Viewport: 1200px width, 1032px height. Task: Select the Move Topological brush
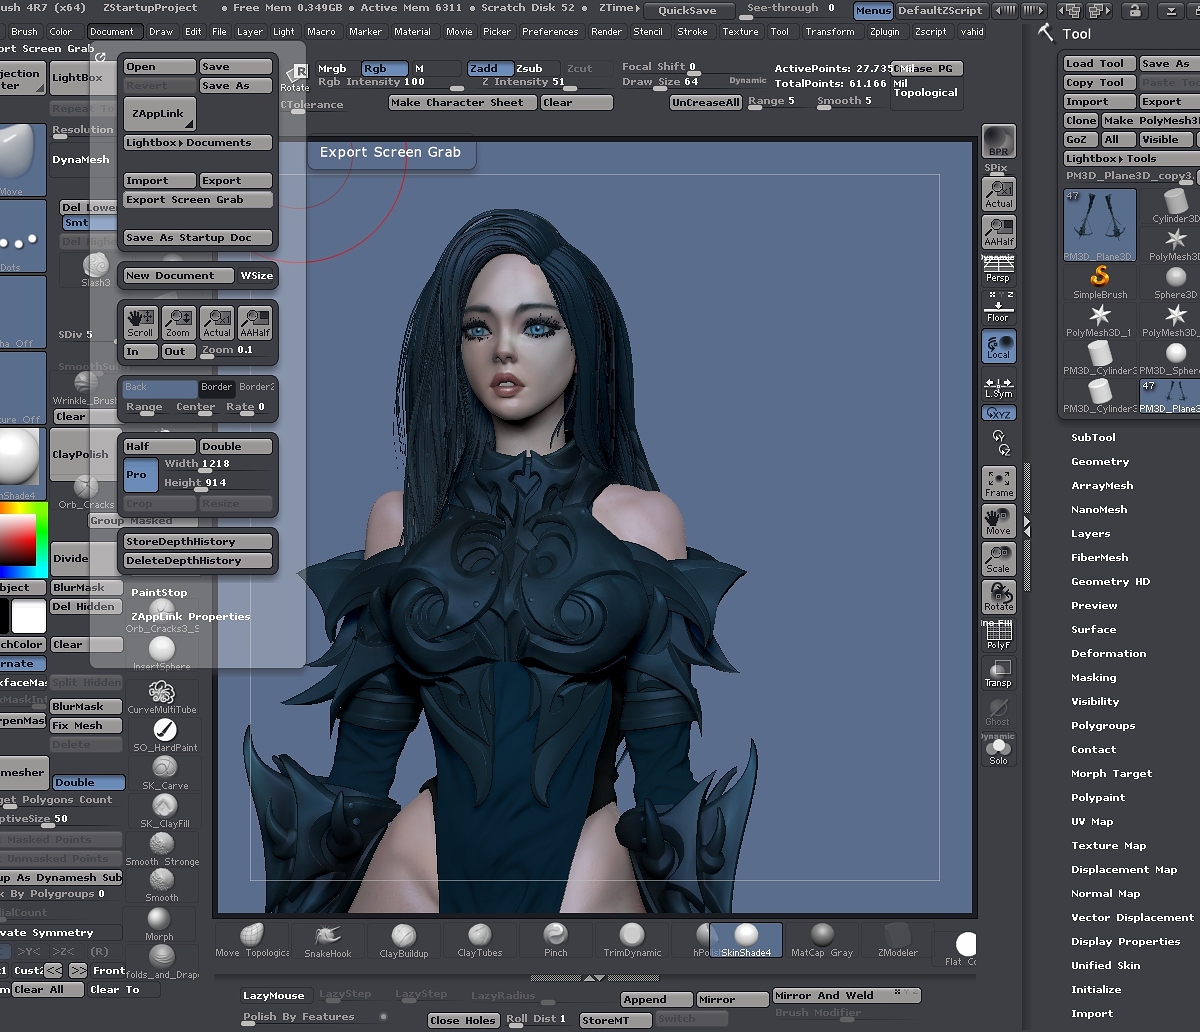point(252,940)
